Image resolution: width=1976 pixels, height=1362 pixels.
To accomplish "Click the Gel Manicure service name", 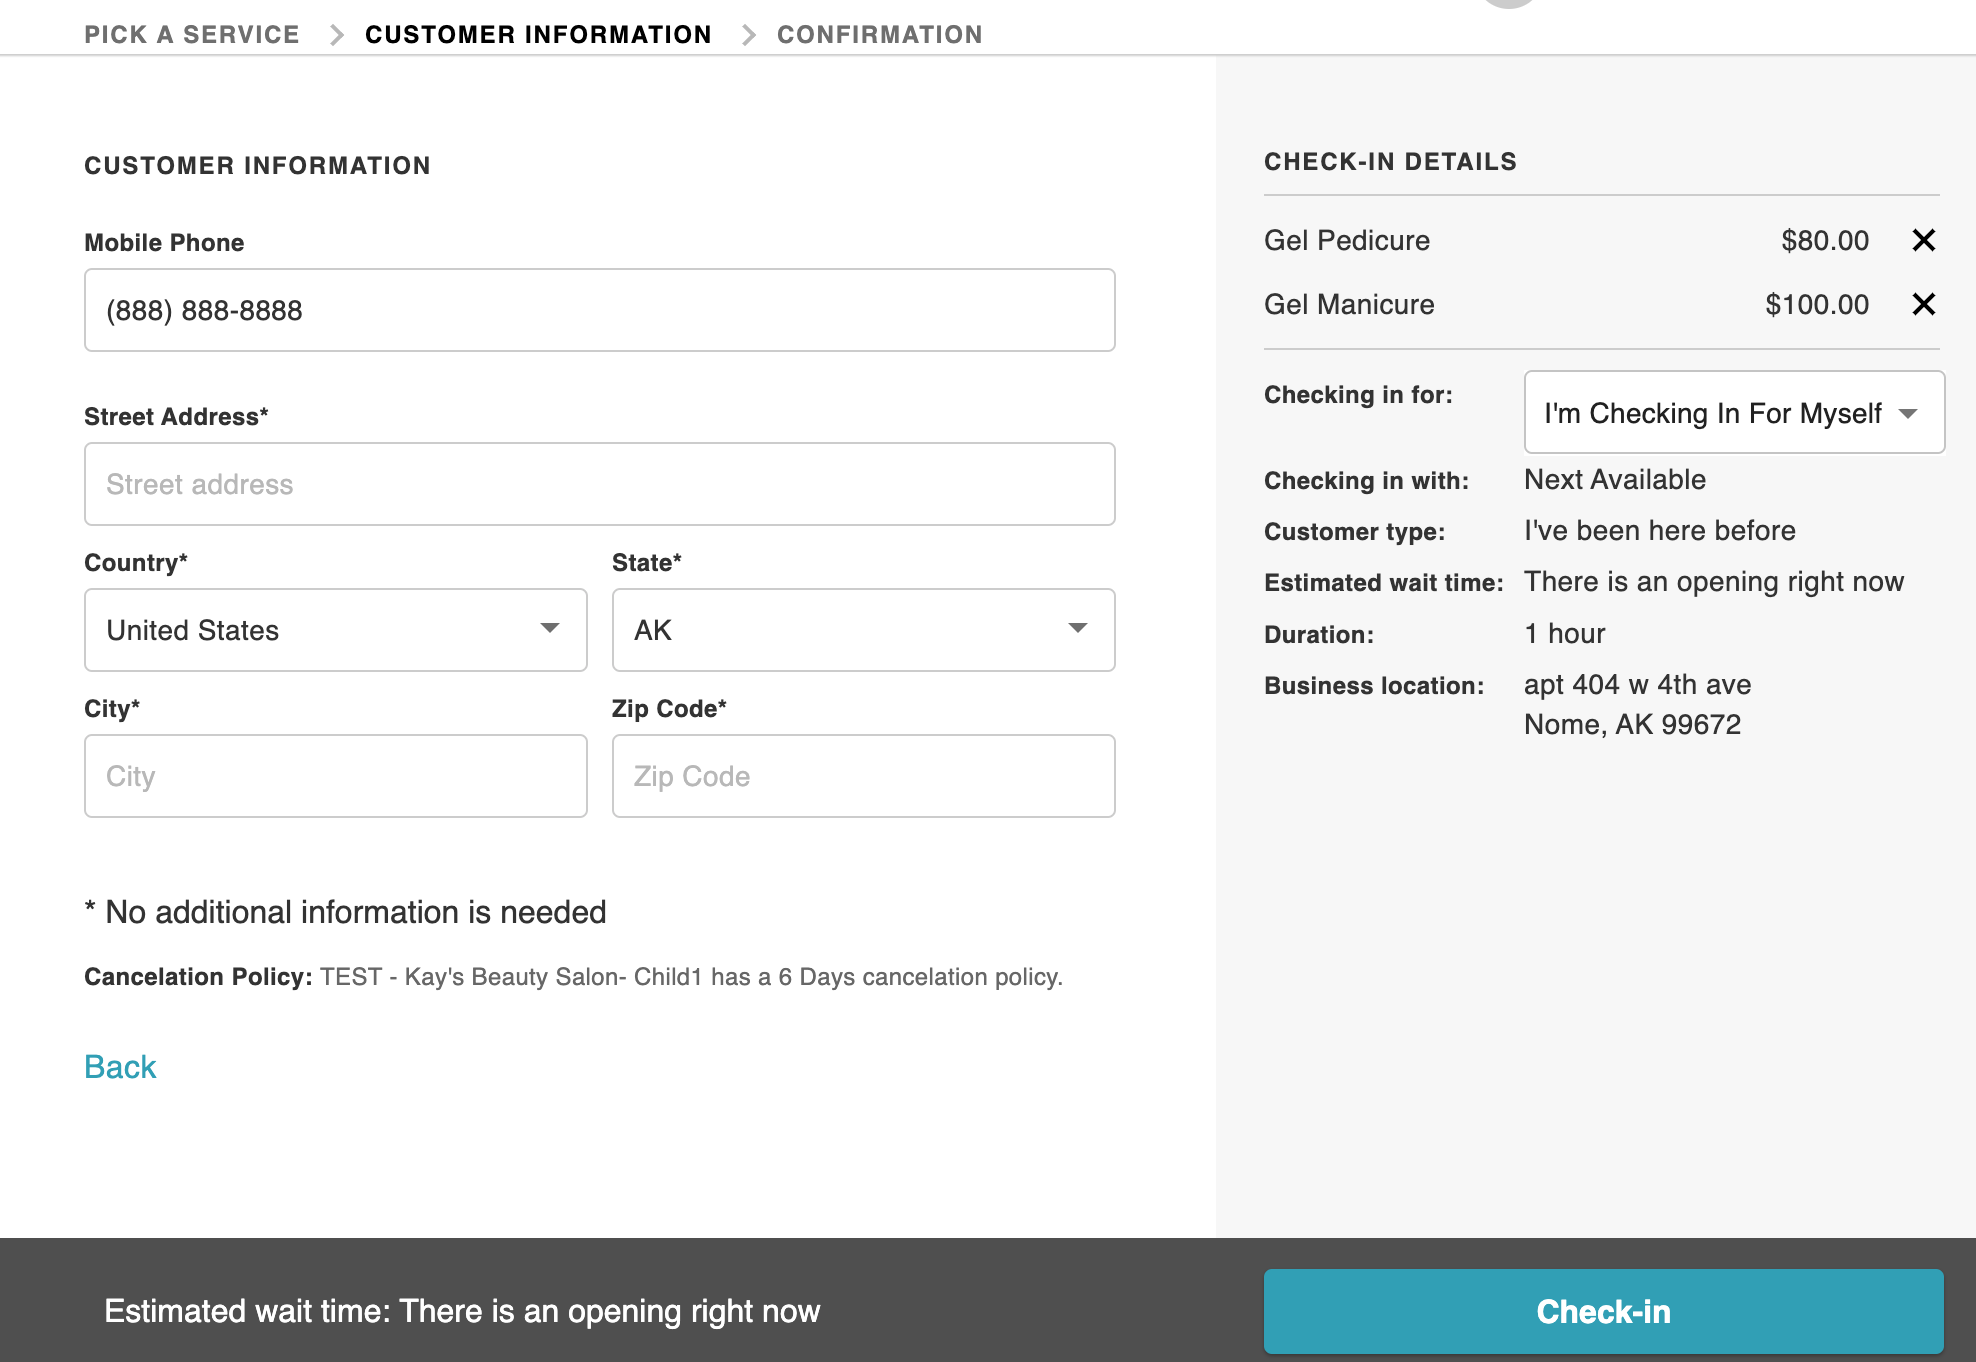I will [x=1349, y=304].
